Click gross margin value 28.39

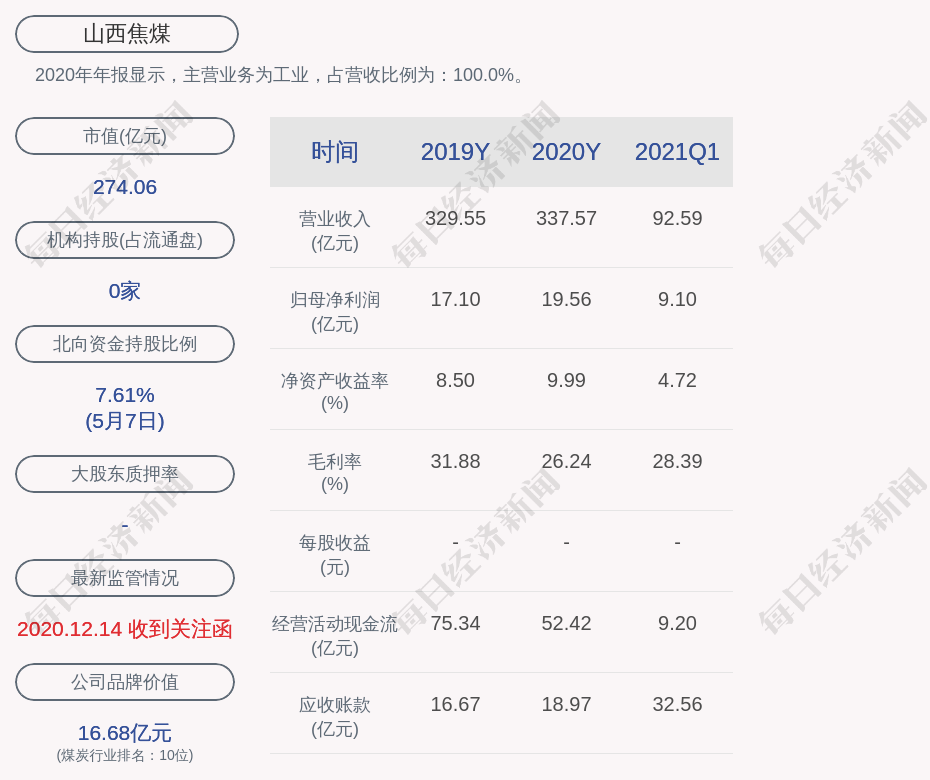[677, 461]
